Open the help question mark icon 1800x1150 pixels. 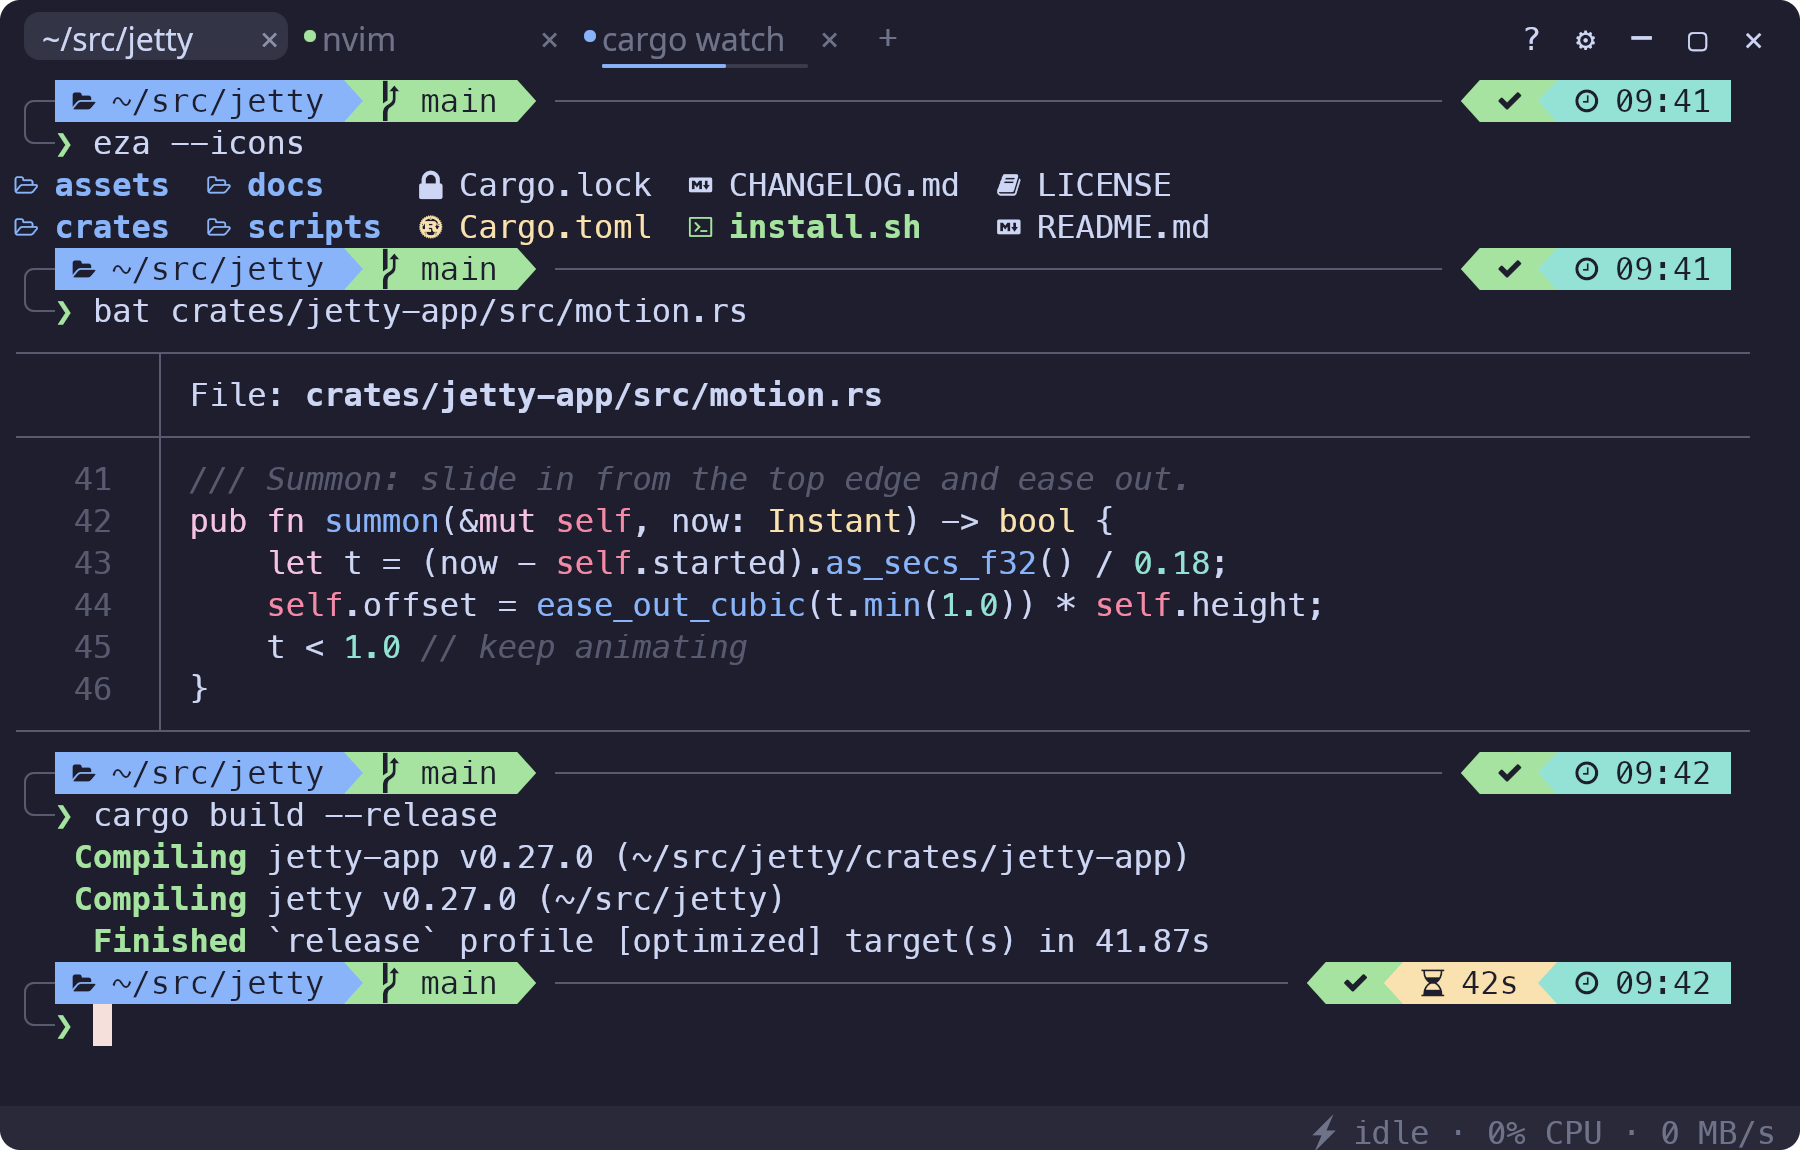[x=1531, y=39]
